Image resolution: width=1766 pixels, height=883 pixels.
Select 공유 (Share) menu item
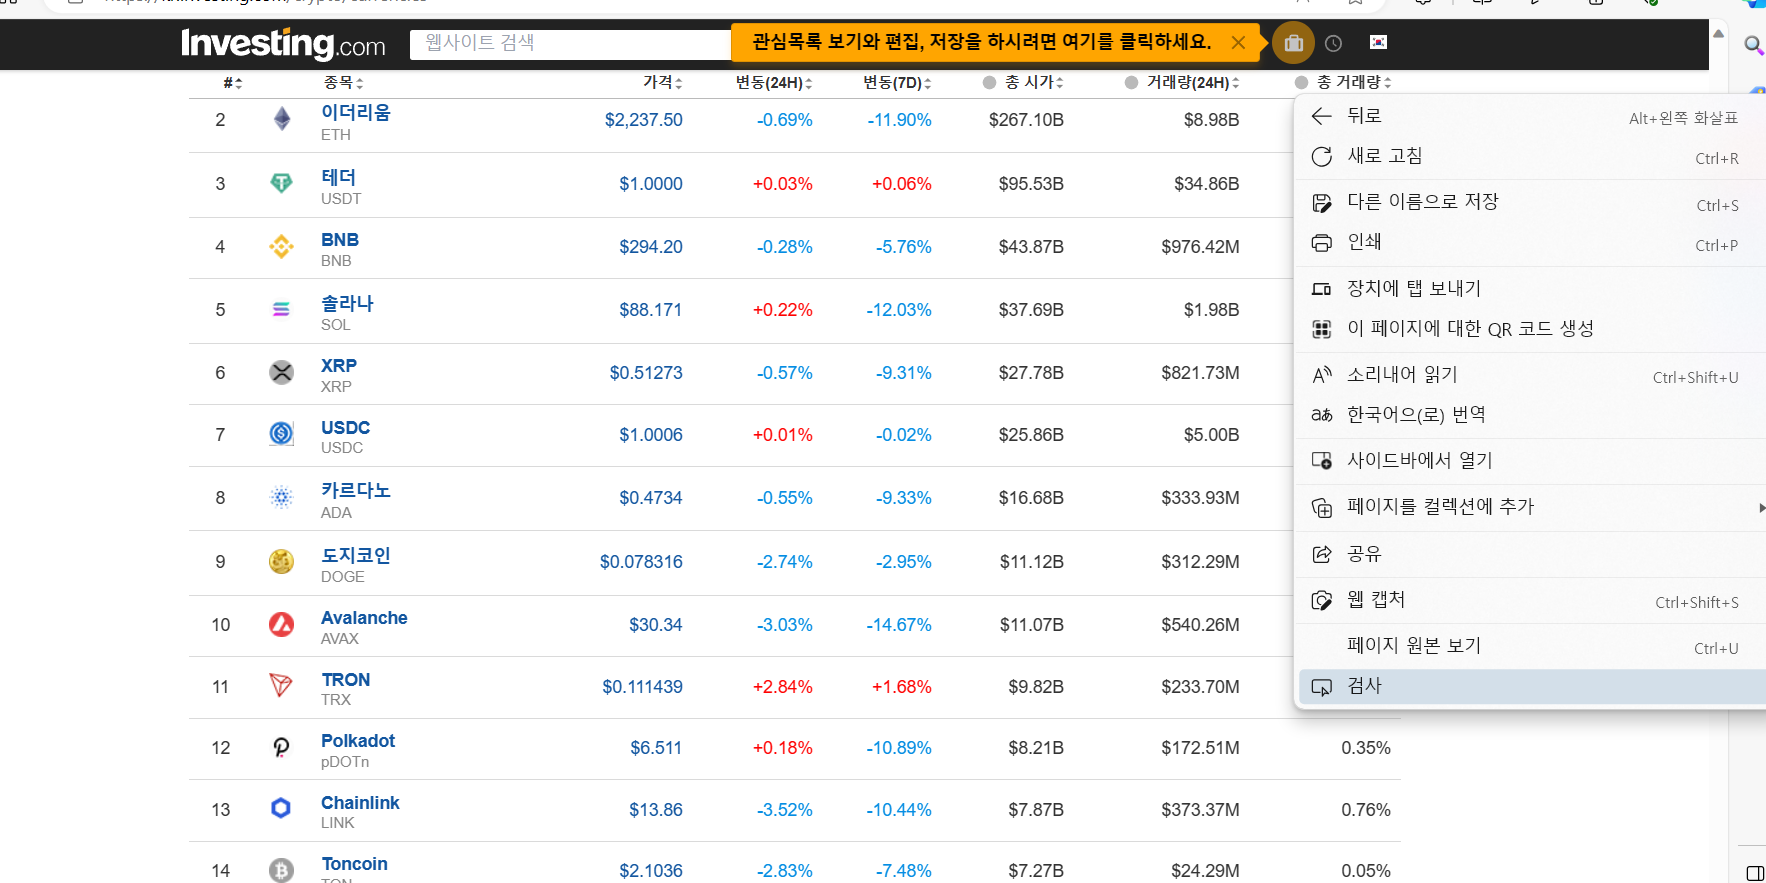click(x=1530, y=553)
